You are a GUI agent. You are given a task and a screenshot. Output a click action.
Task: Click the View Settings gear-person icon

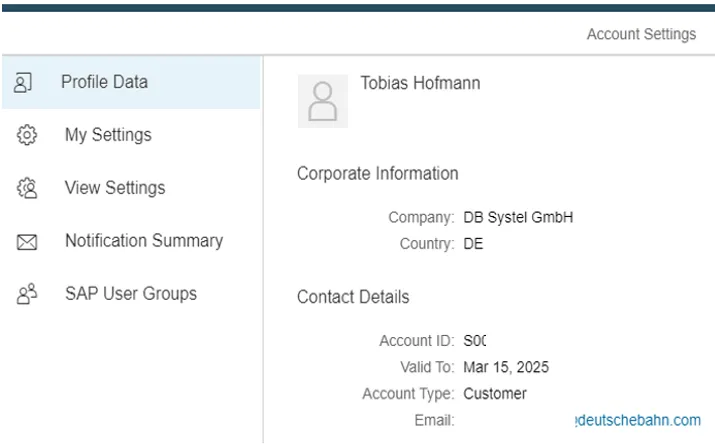pos(27,188)
